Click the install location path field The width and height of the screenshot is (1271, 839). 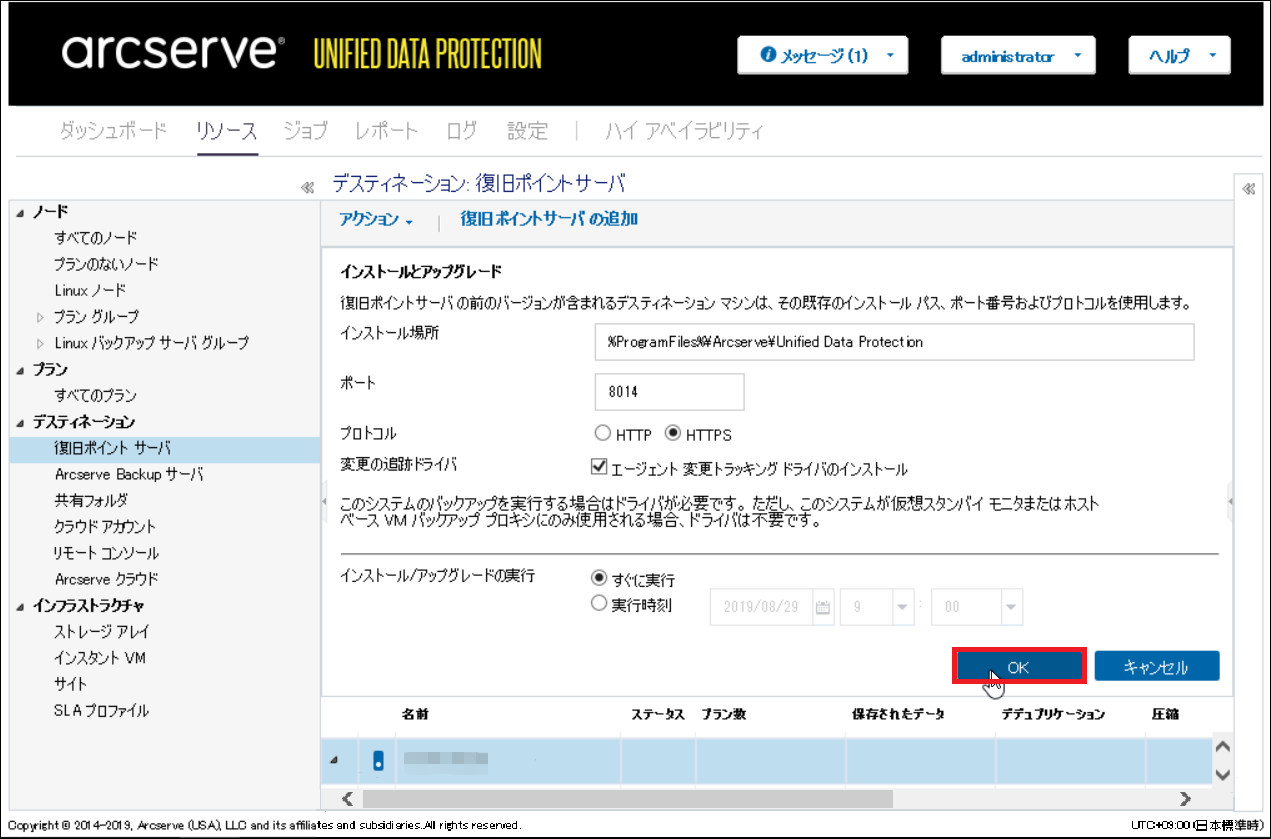tap(894, 341)
